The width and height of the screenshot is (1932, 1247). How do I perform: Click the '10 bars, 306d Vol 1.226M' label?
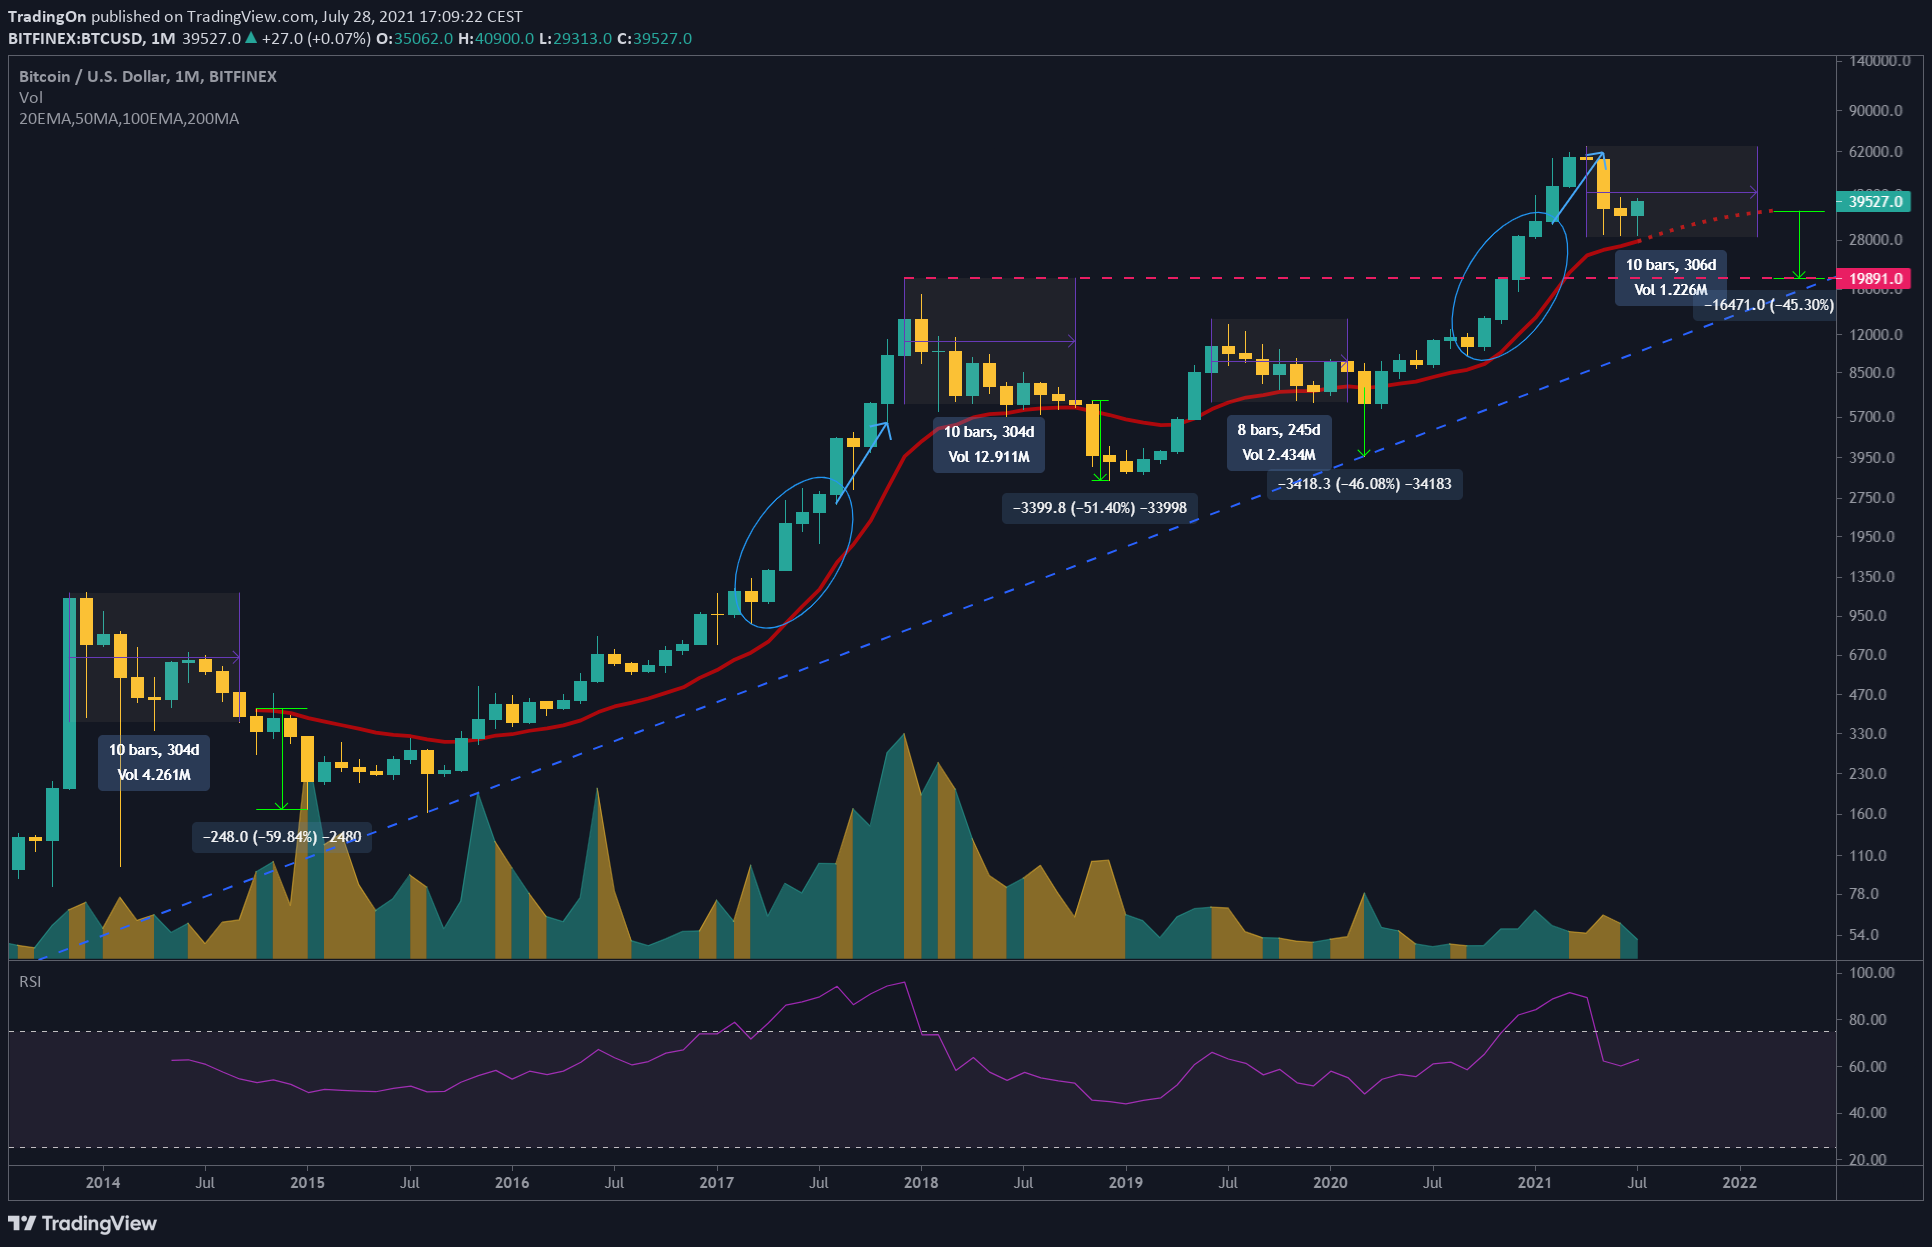point(1671,277)
